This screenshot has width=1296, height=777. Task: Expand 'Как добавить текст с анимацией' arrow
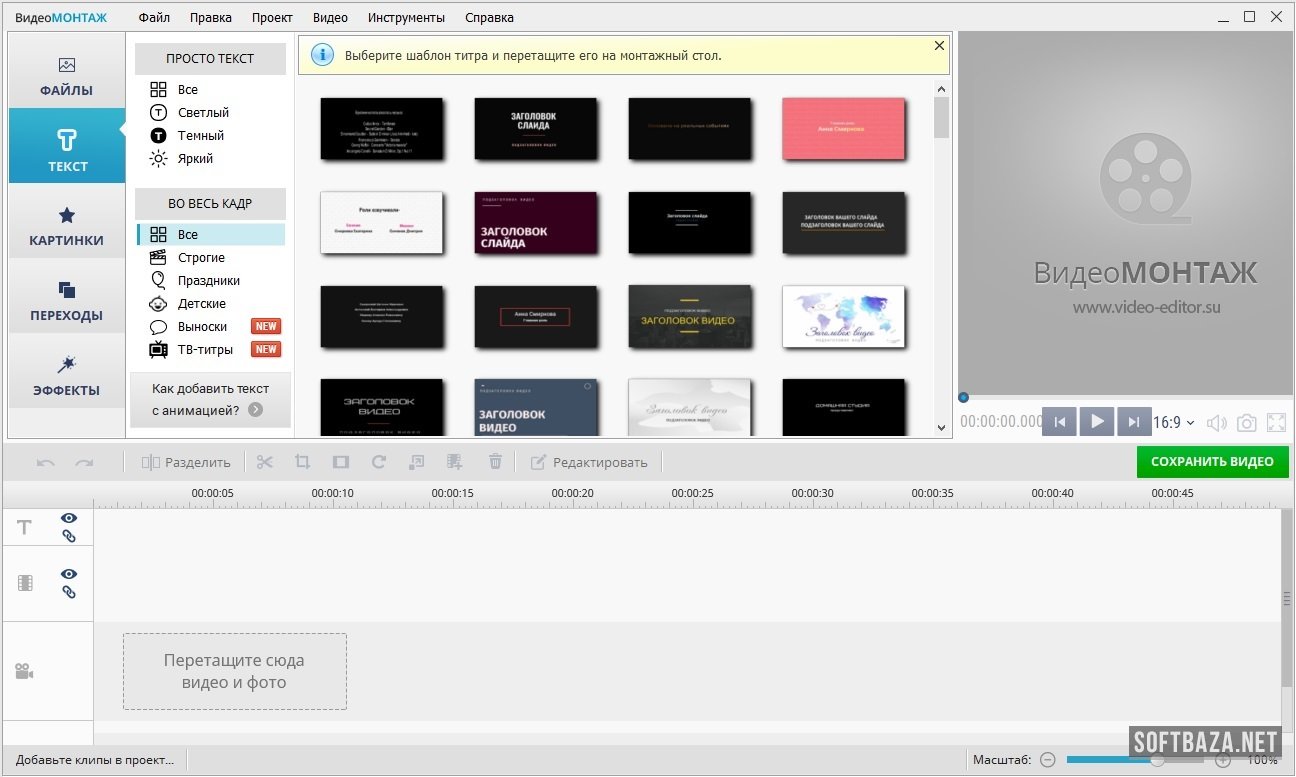(256, 410)
